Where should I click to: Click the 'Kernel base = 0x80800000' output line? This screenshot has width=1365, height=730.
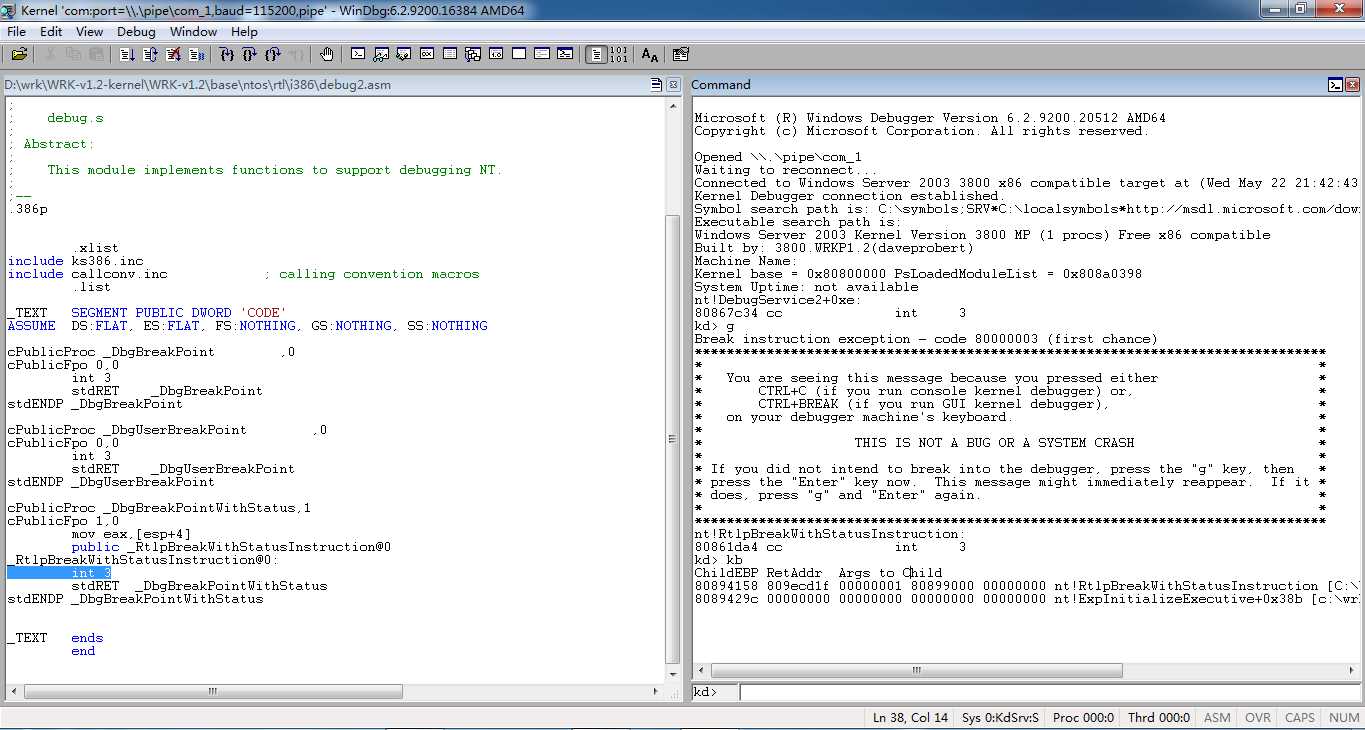click(x=918, y=274)
